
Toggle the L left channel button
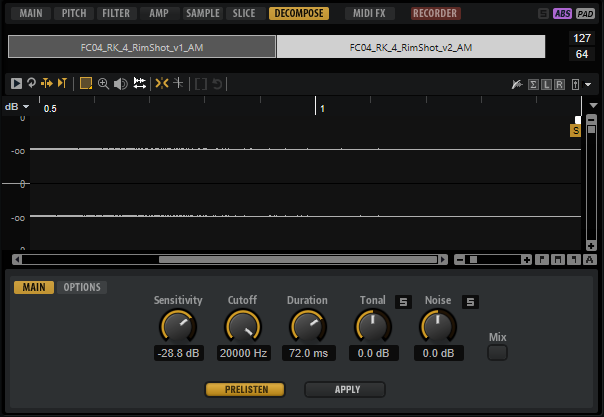tap(546, 84)
